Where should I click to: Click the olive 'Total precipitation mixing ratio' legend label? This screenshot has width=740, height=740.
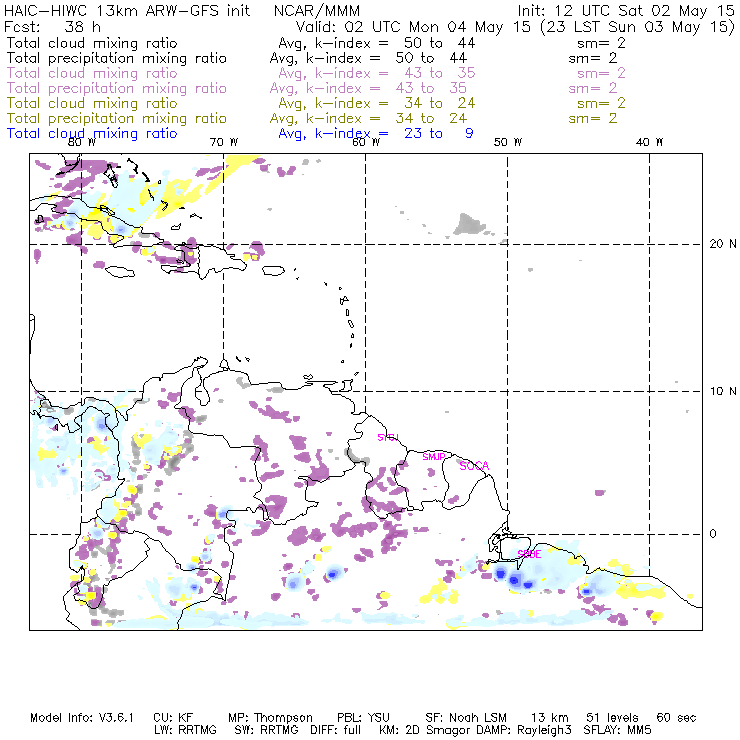(117, 118)
